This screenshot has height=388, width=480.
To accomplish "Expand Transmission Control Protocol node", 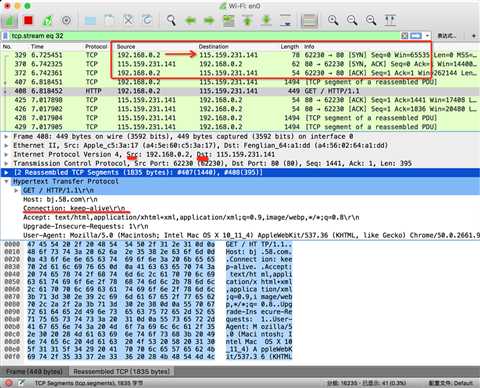I will (x=6, y=163).
